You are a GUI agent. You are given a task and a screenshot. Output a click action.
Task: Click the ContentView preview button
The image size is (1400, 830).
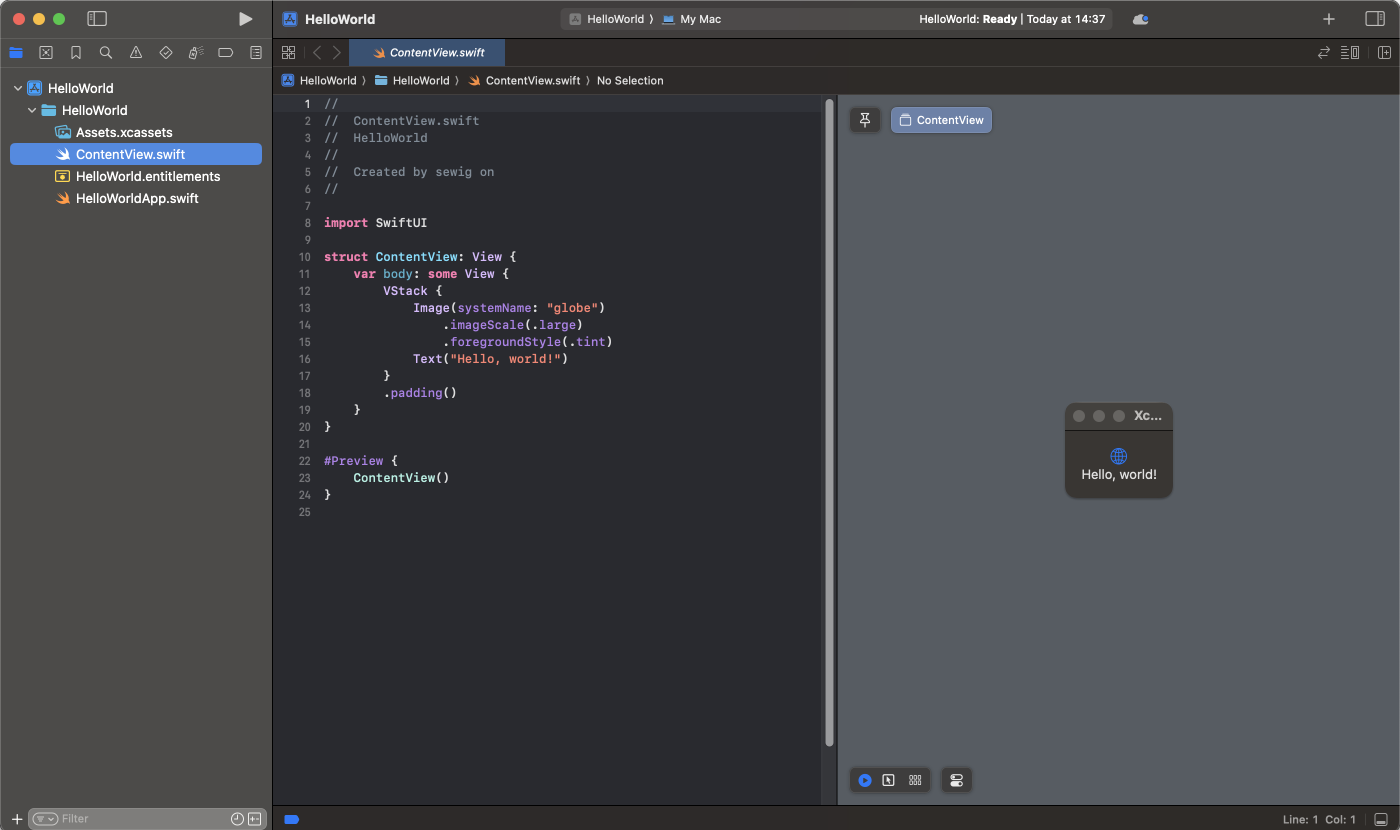pos(941,120)
